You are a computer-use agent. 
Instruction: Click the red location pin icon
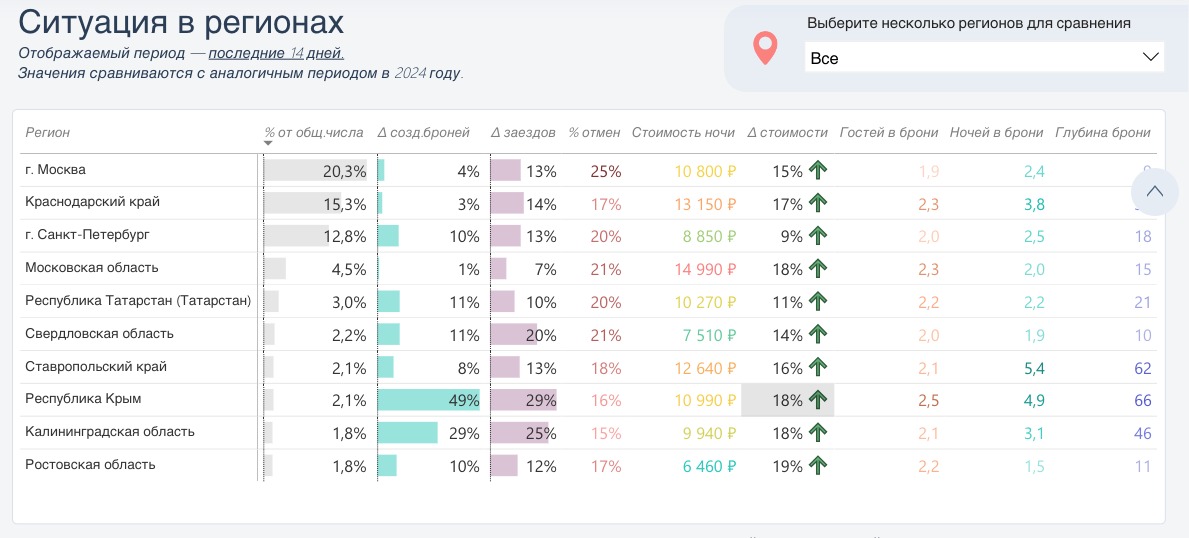pyautogui.click(x=765, y=48)
